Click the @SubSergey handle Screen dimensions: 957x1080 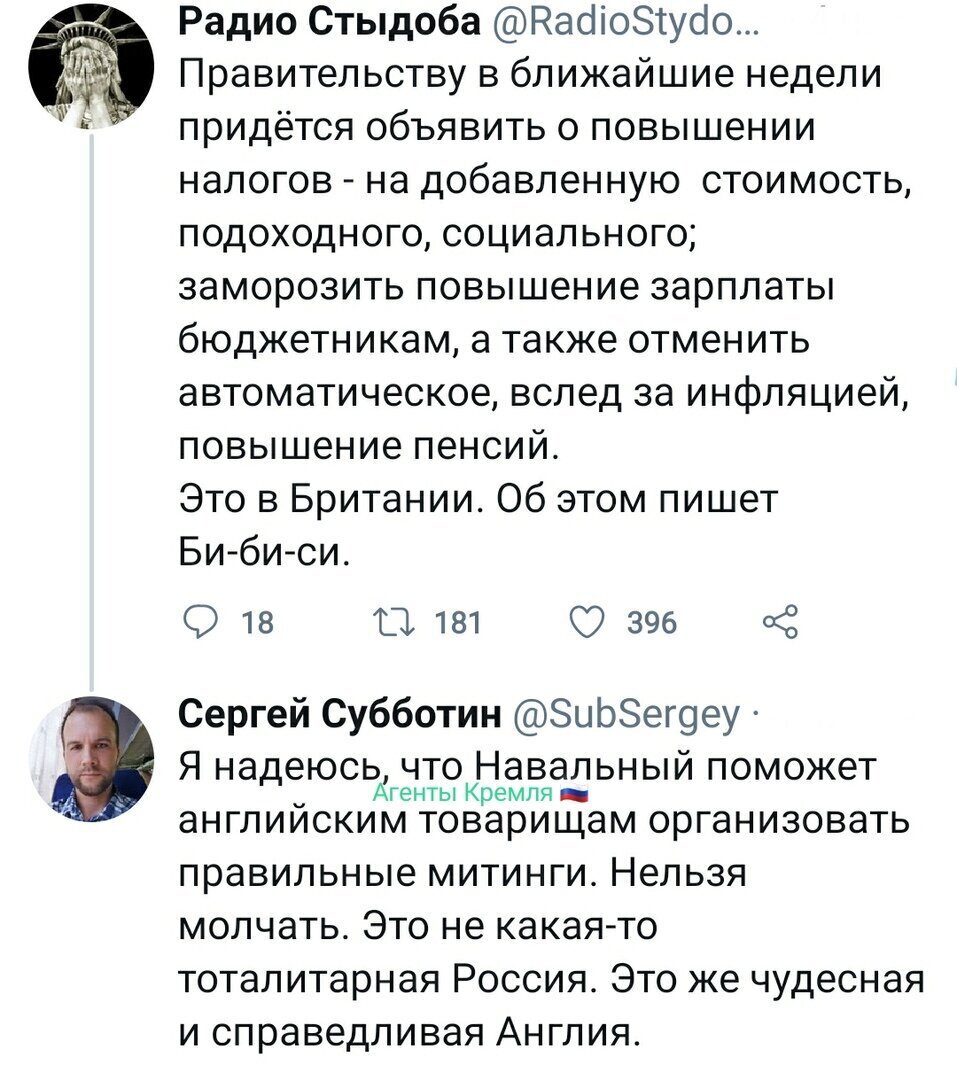(626, 715)
